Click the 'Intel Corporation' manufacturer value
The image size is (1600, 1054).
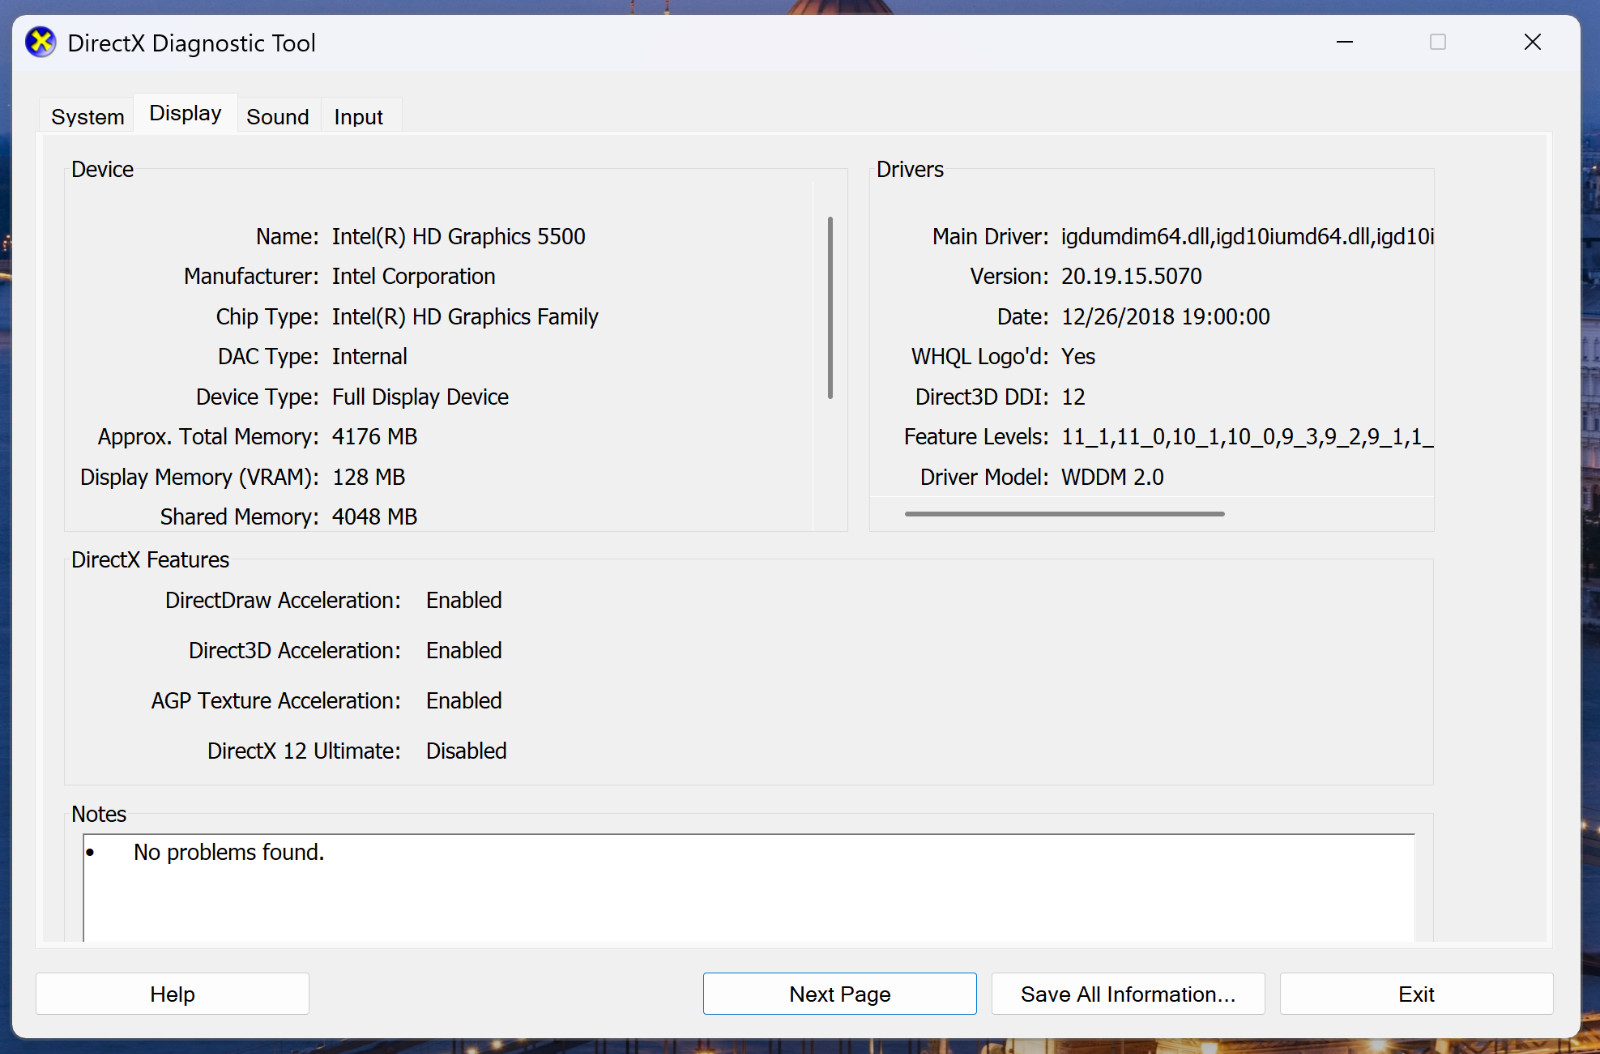pyautogui.click(x=414, y=277)
